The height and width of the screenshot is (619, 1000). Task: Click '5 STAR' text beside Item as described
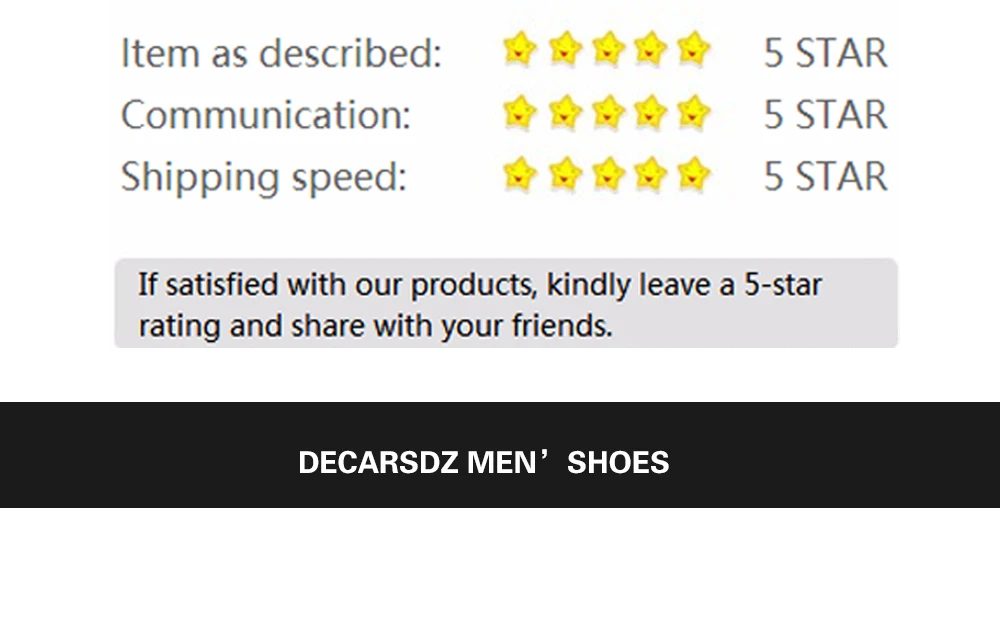point(825,53)
